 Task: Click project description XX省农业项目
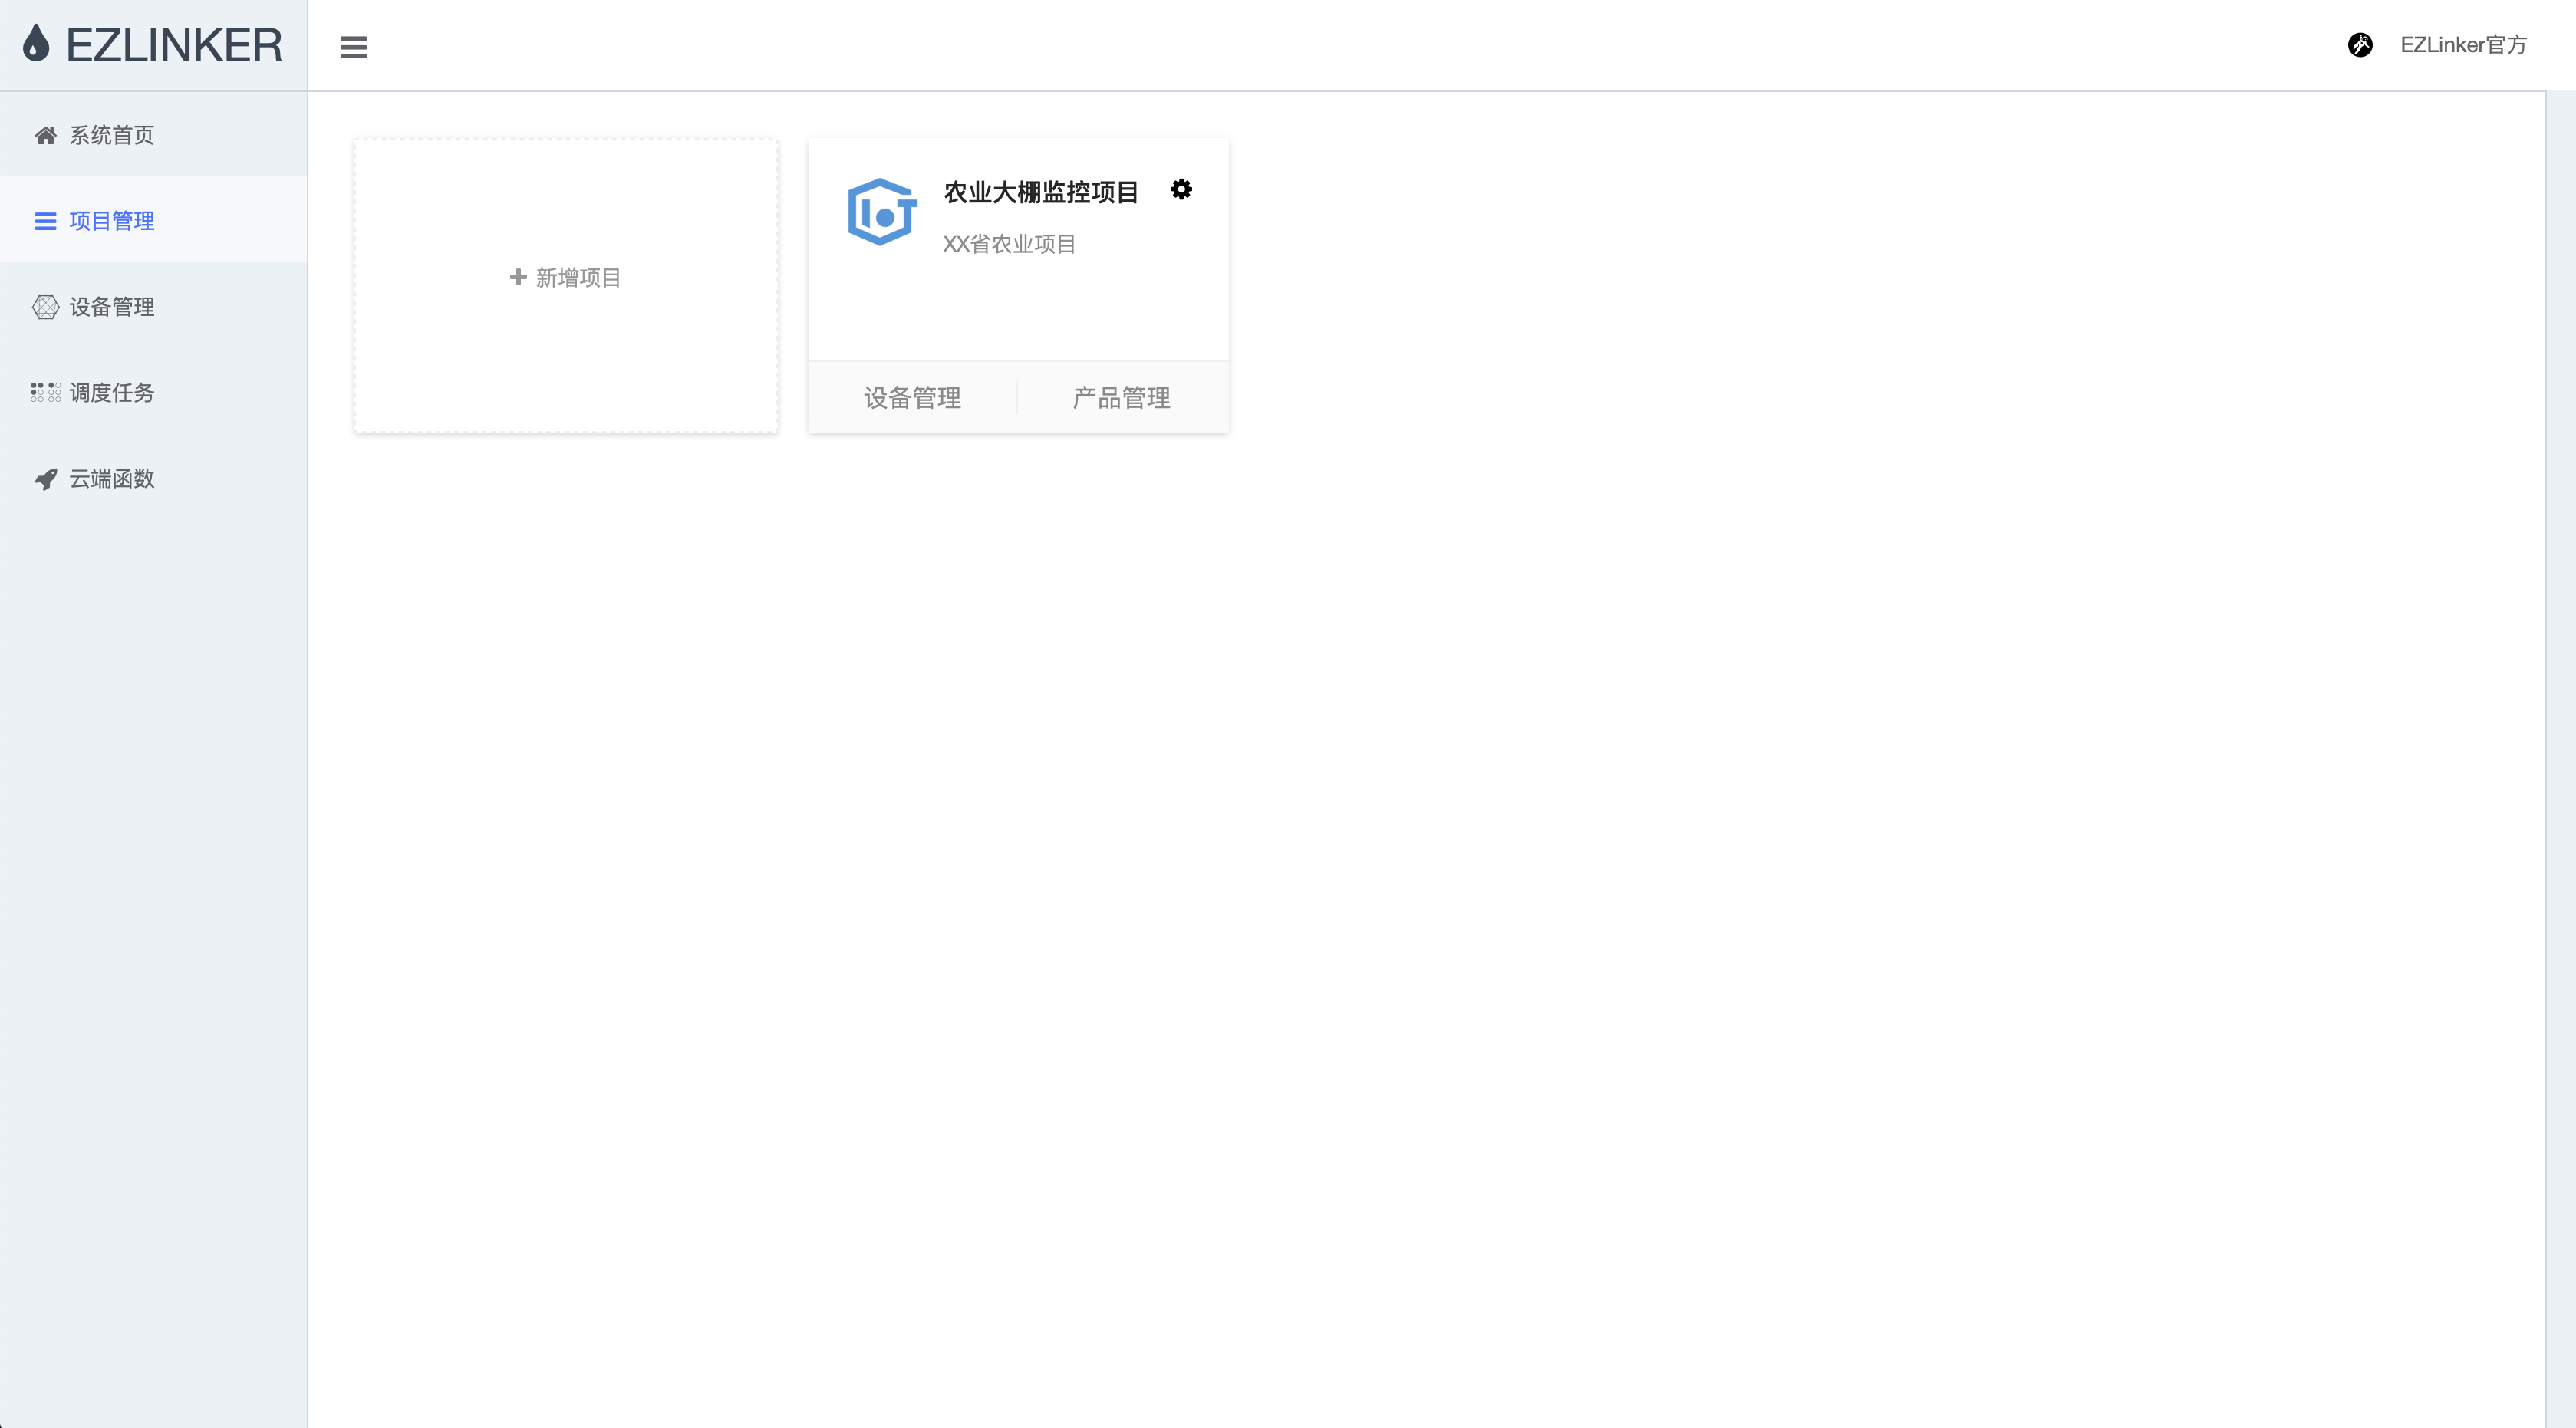1009,244
